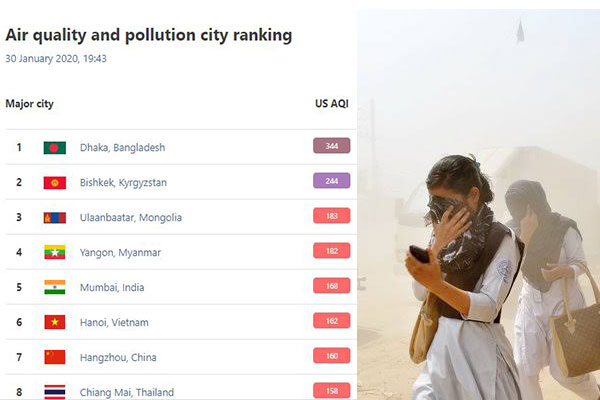Click the Bangladesh flag icon
Image resolution: width=600 pixels, height=400 pixels.
[x=55, y=148]
